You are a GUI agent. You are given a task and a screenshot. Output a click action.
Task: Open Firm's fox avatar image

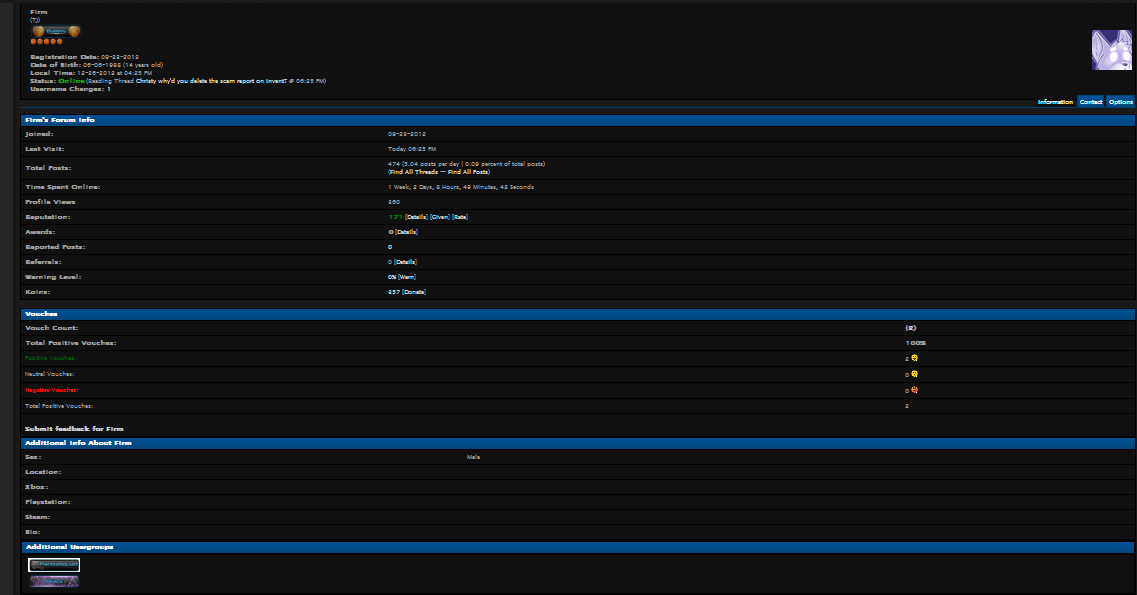(1112, 50)
